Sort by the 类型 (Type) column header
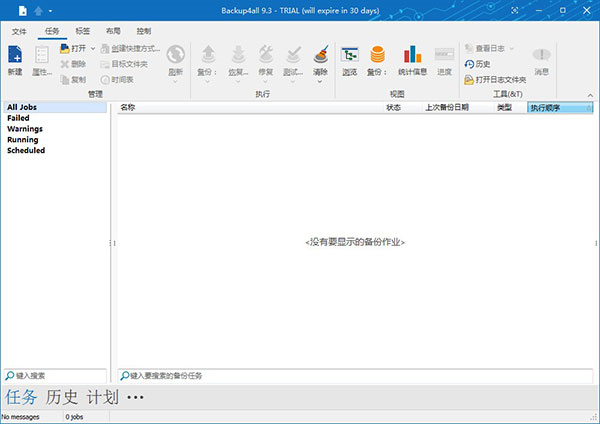The width and height of the screenshot is (600, 424). (510, 108)
